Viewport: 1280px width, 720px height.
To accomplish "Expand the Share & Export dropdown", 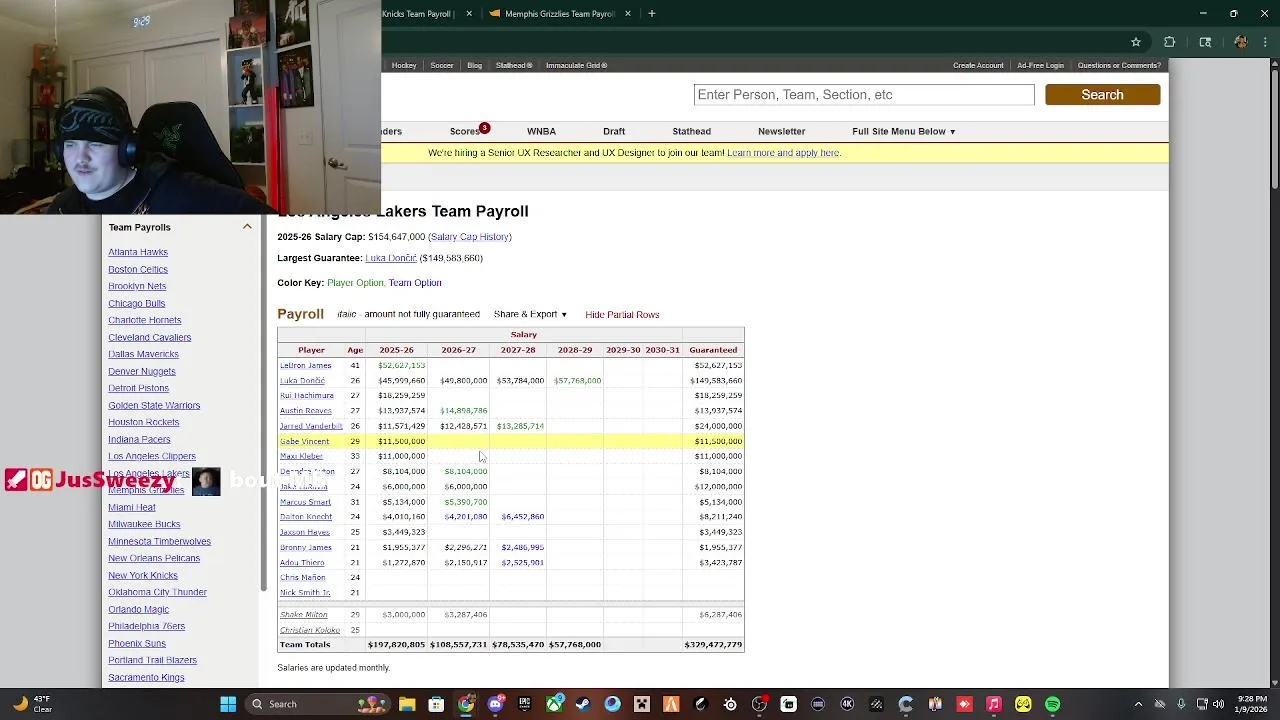I will (x=530, y=314).
